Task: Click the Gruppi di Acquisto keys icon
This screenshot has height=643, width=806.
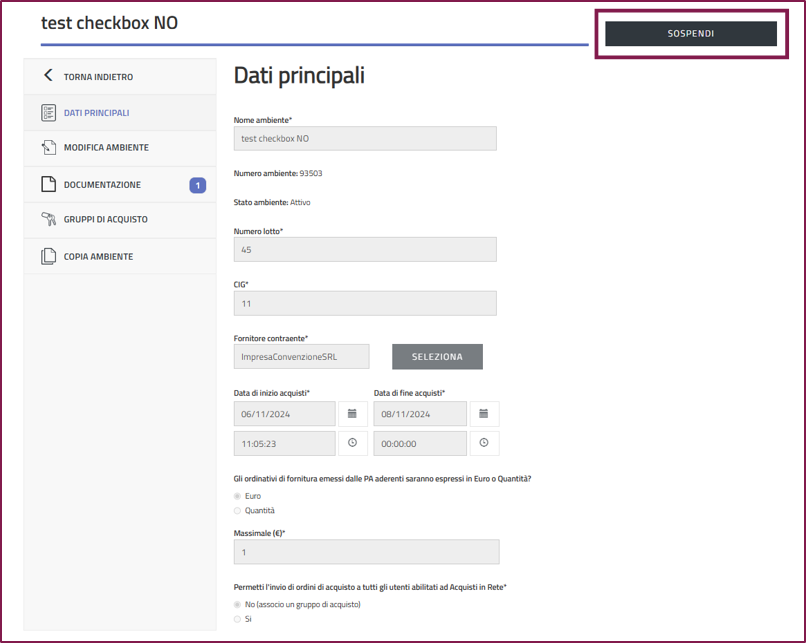Action: [48, 220]
